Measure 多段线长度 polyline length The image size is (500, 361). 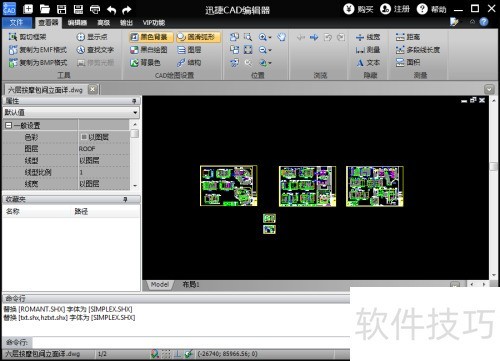(418, 50)
